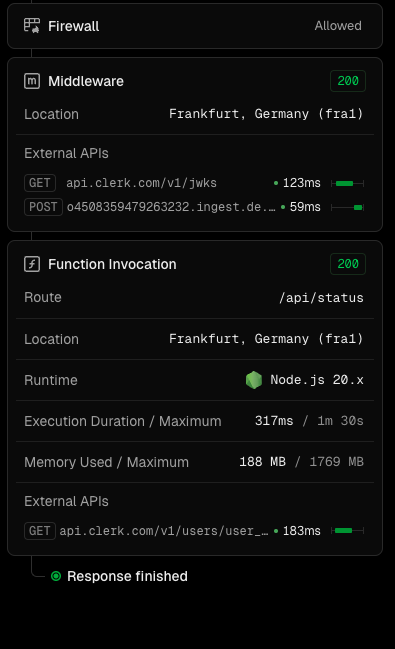Screen dimensions: 395x649
Task: Click the Function Invocation lightning icon
Action: tap(32, 264)
